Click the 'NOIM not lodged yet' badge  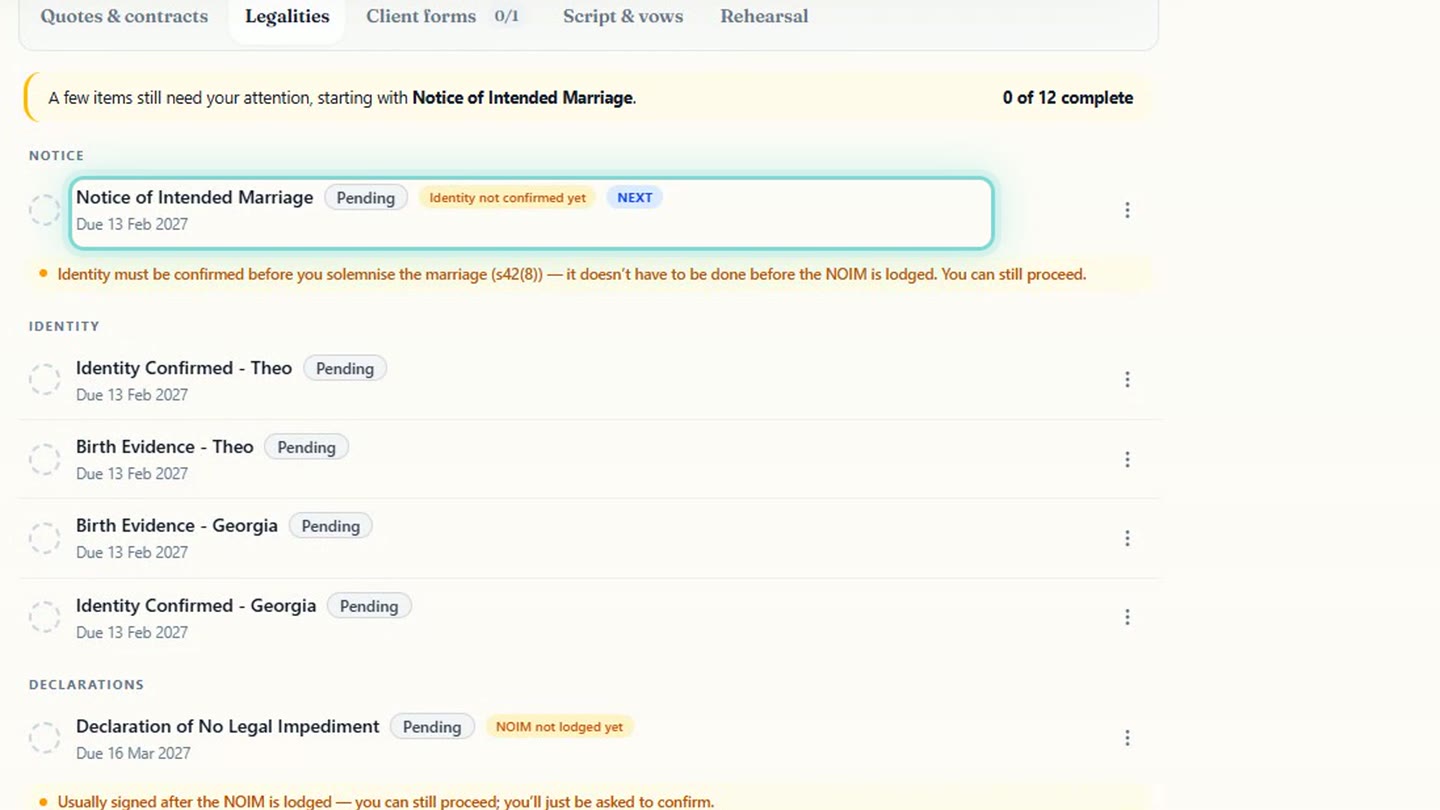559,727
